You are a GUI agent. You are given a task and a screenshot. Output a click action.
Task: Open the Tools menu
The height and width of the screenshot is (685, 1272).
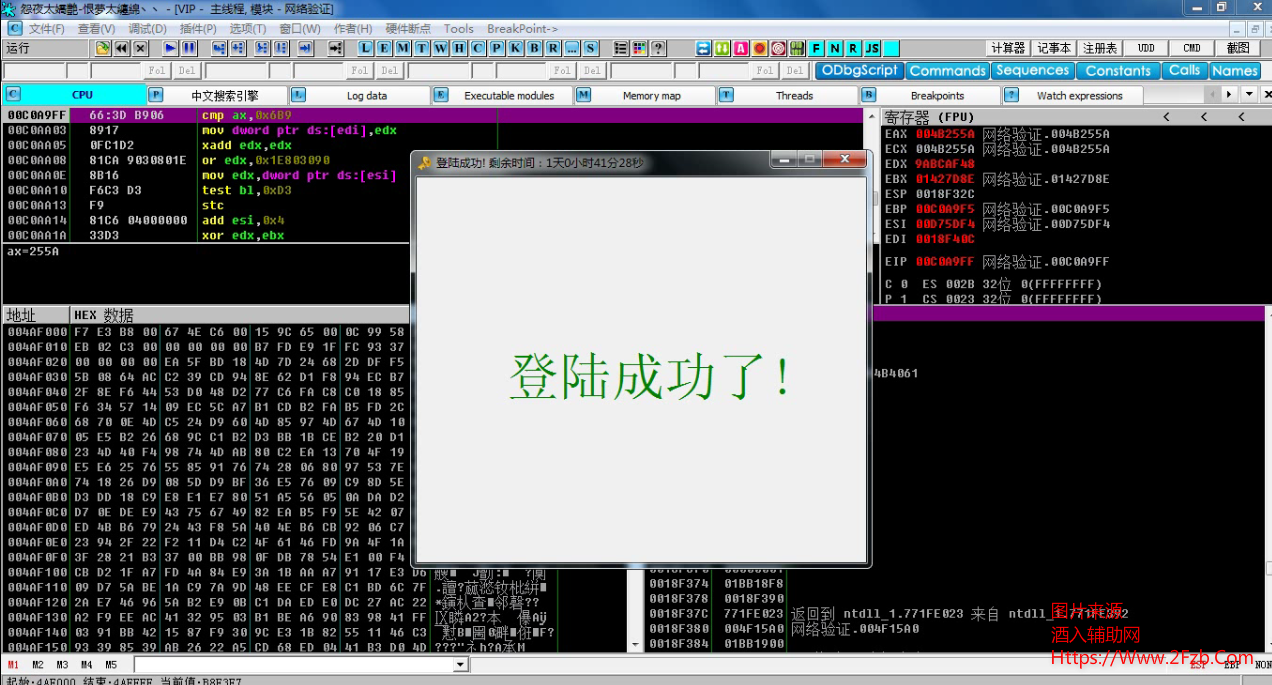(x=458, y=28)
